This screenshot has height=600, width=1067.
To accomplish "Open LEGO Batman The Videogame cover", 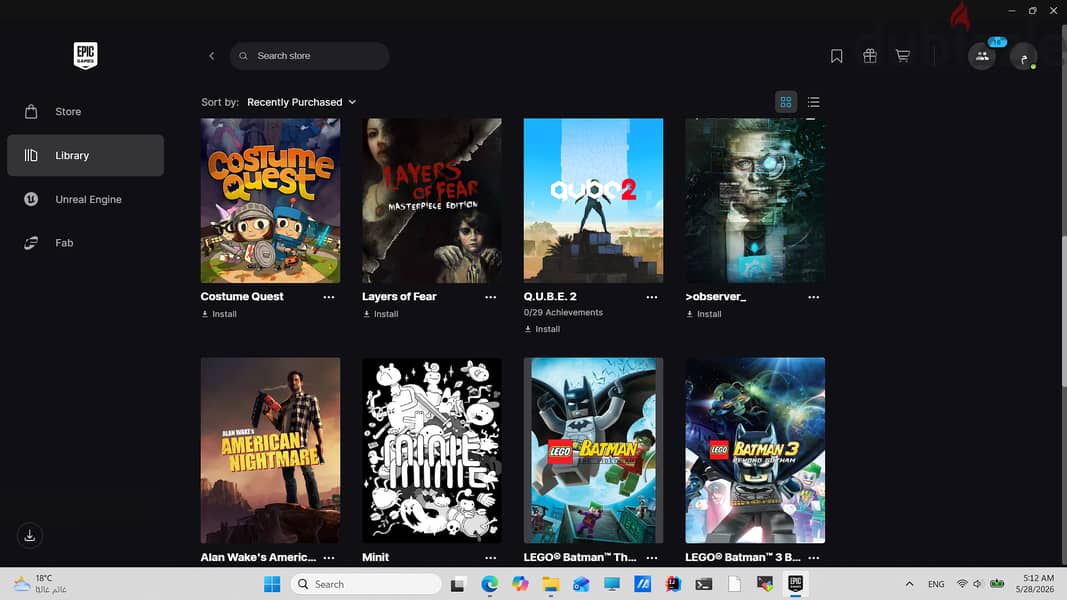I will coord(593,450).
